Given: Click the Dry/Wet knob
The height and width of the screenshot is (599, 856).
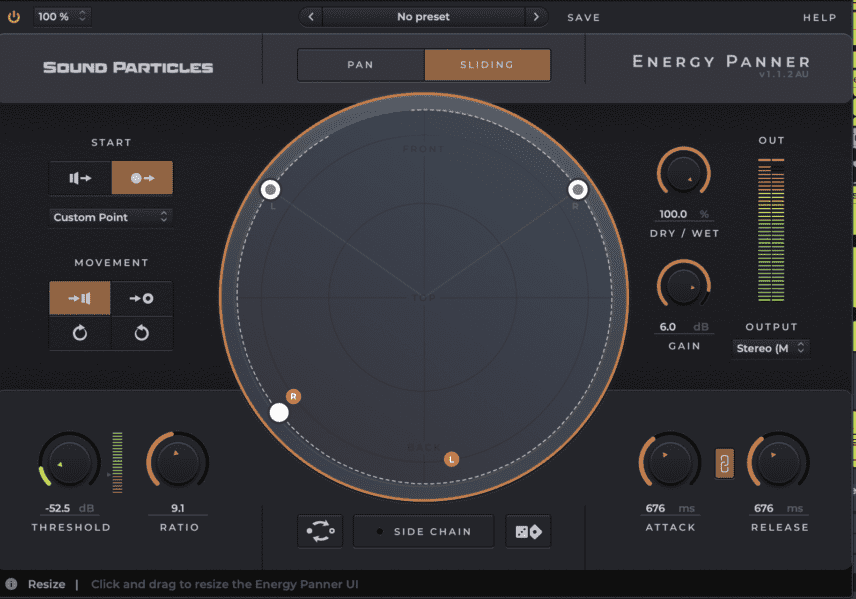Looking at the screenshot, I should (x=683, y=173).
